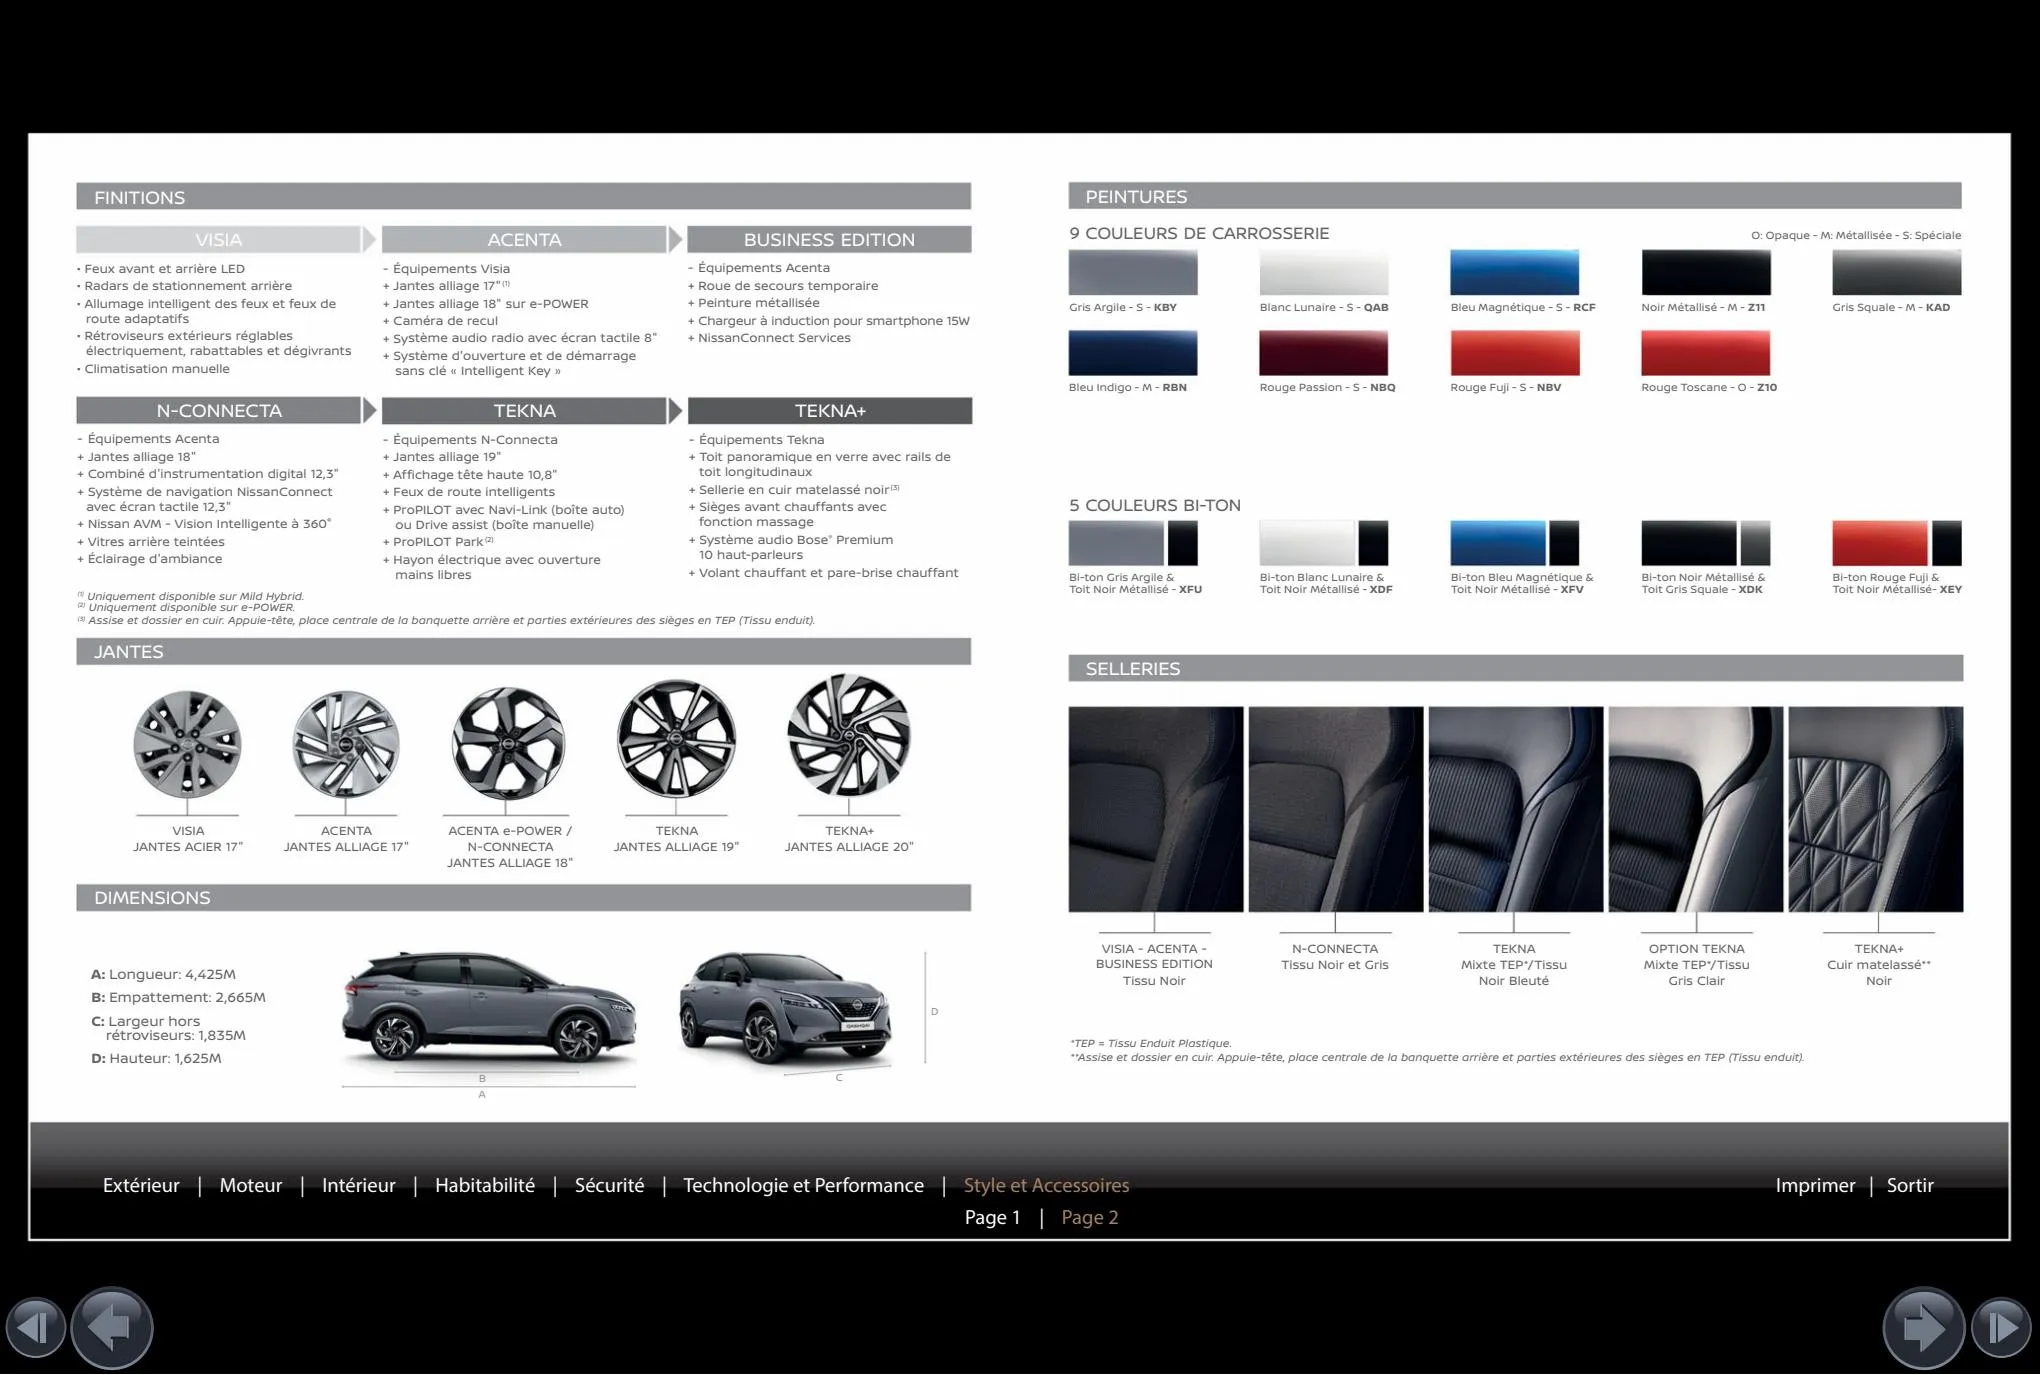The width and height of the screenshot is (2040, 1375).
Task: Click the 'D: Hauteur: 1,625M' text
Action: tap(156, 1058)
